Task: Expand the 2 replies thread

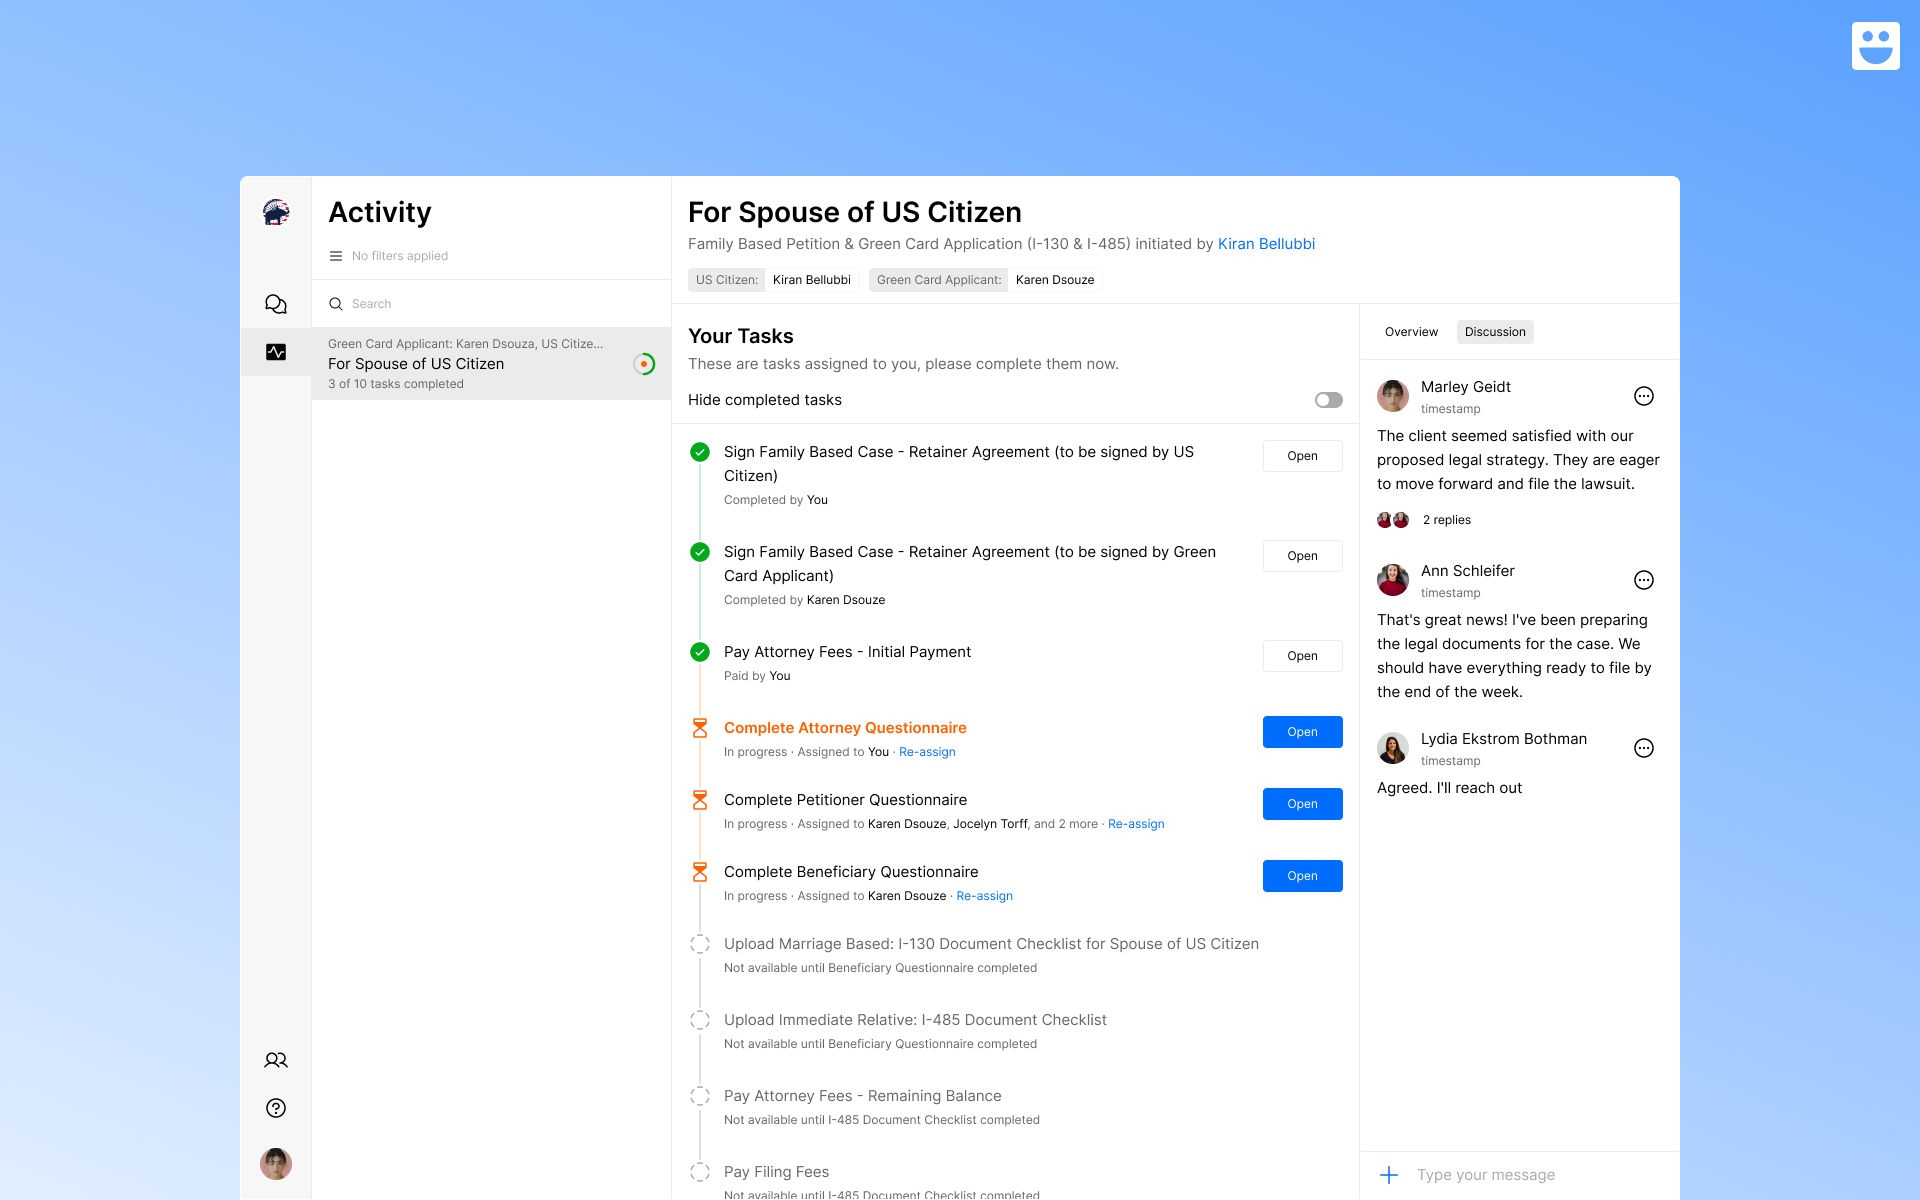Action: coord(1446,520)
